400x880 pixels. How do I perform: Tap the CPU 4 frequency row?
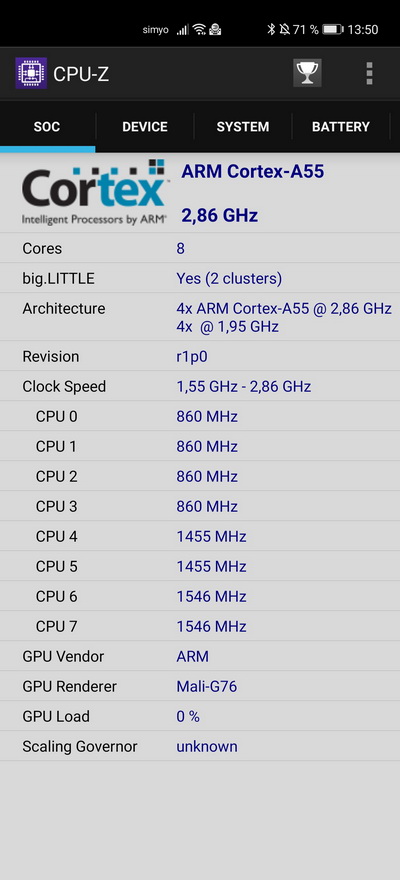point(200,537)
